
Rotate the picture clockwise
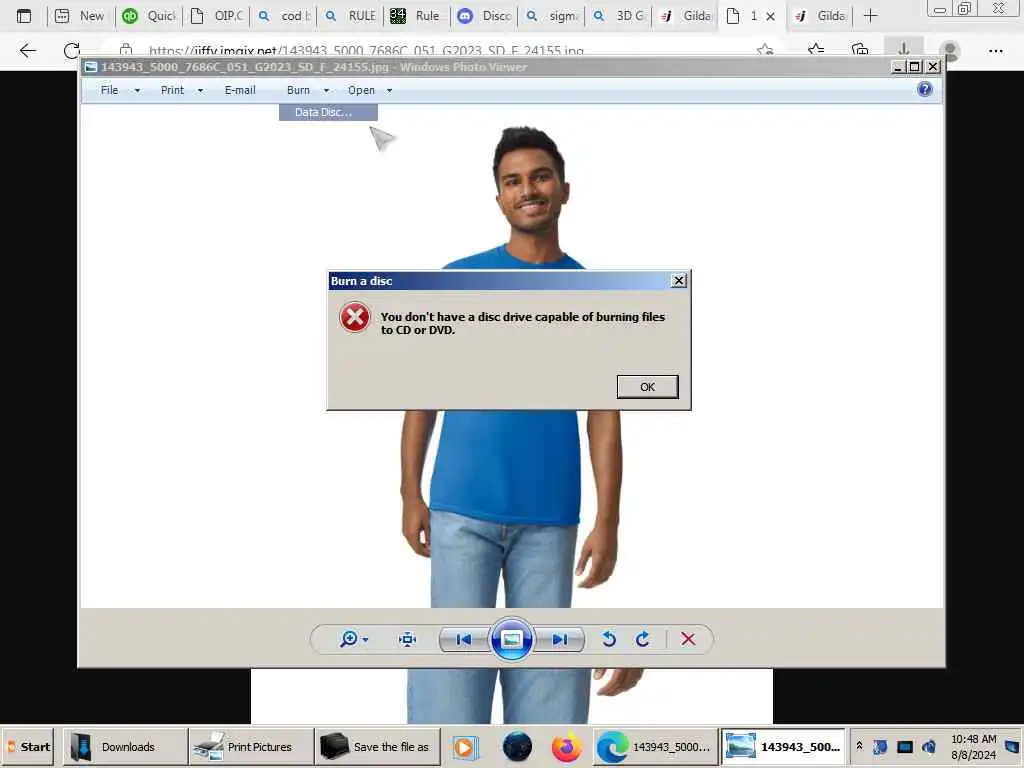643,639
